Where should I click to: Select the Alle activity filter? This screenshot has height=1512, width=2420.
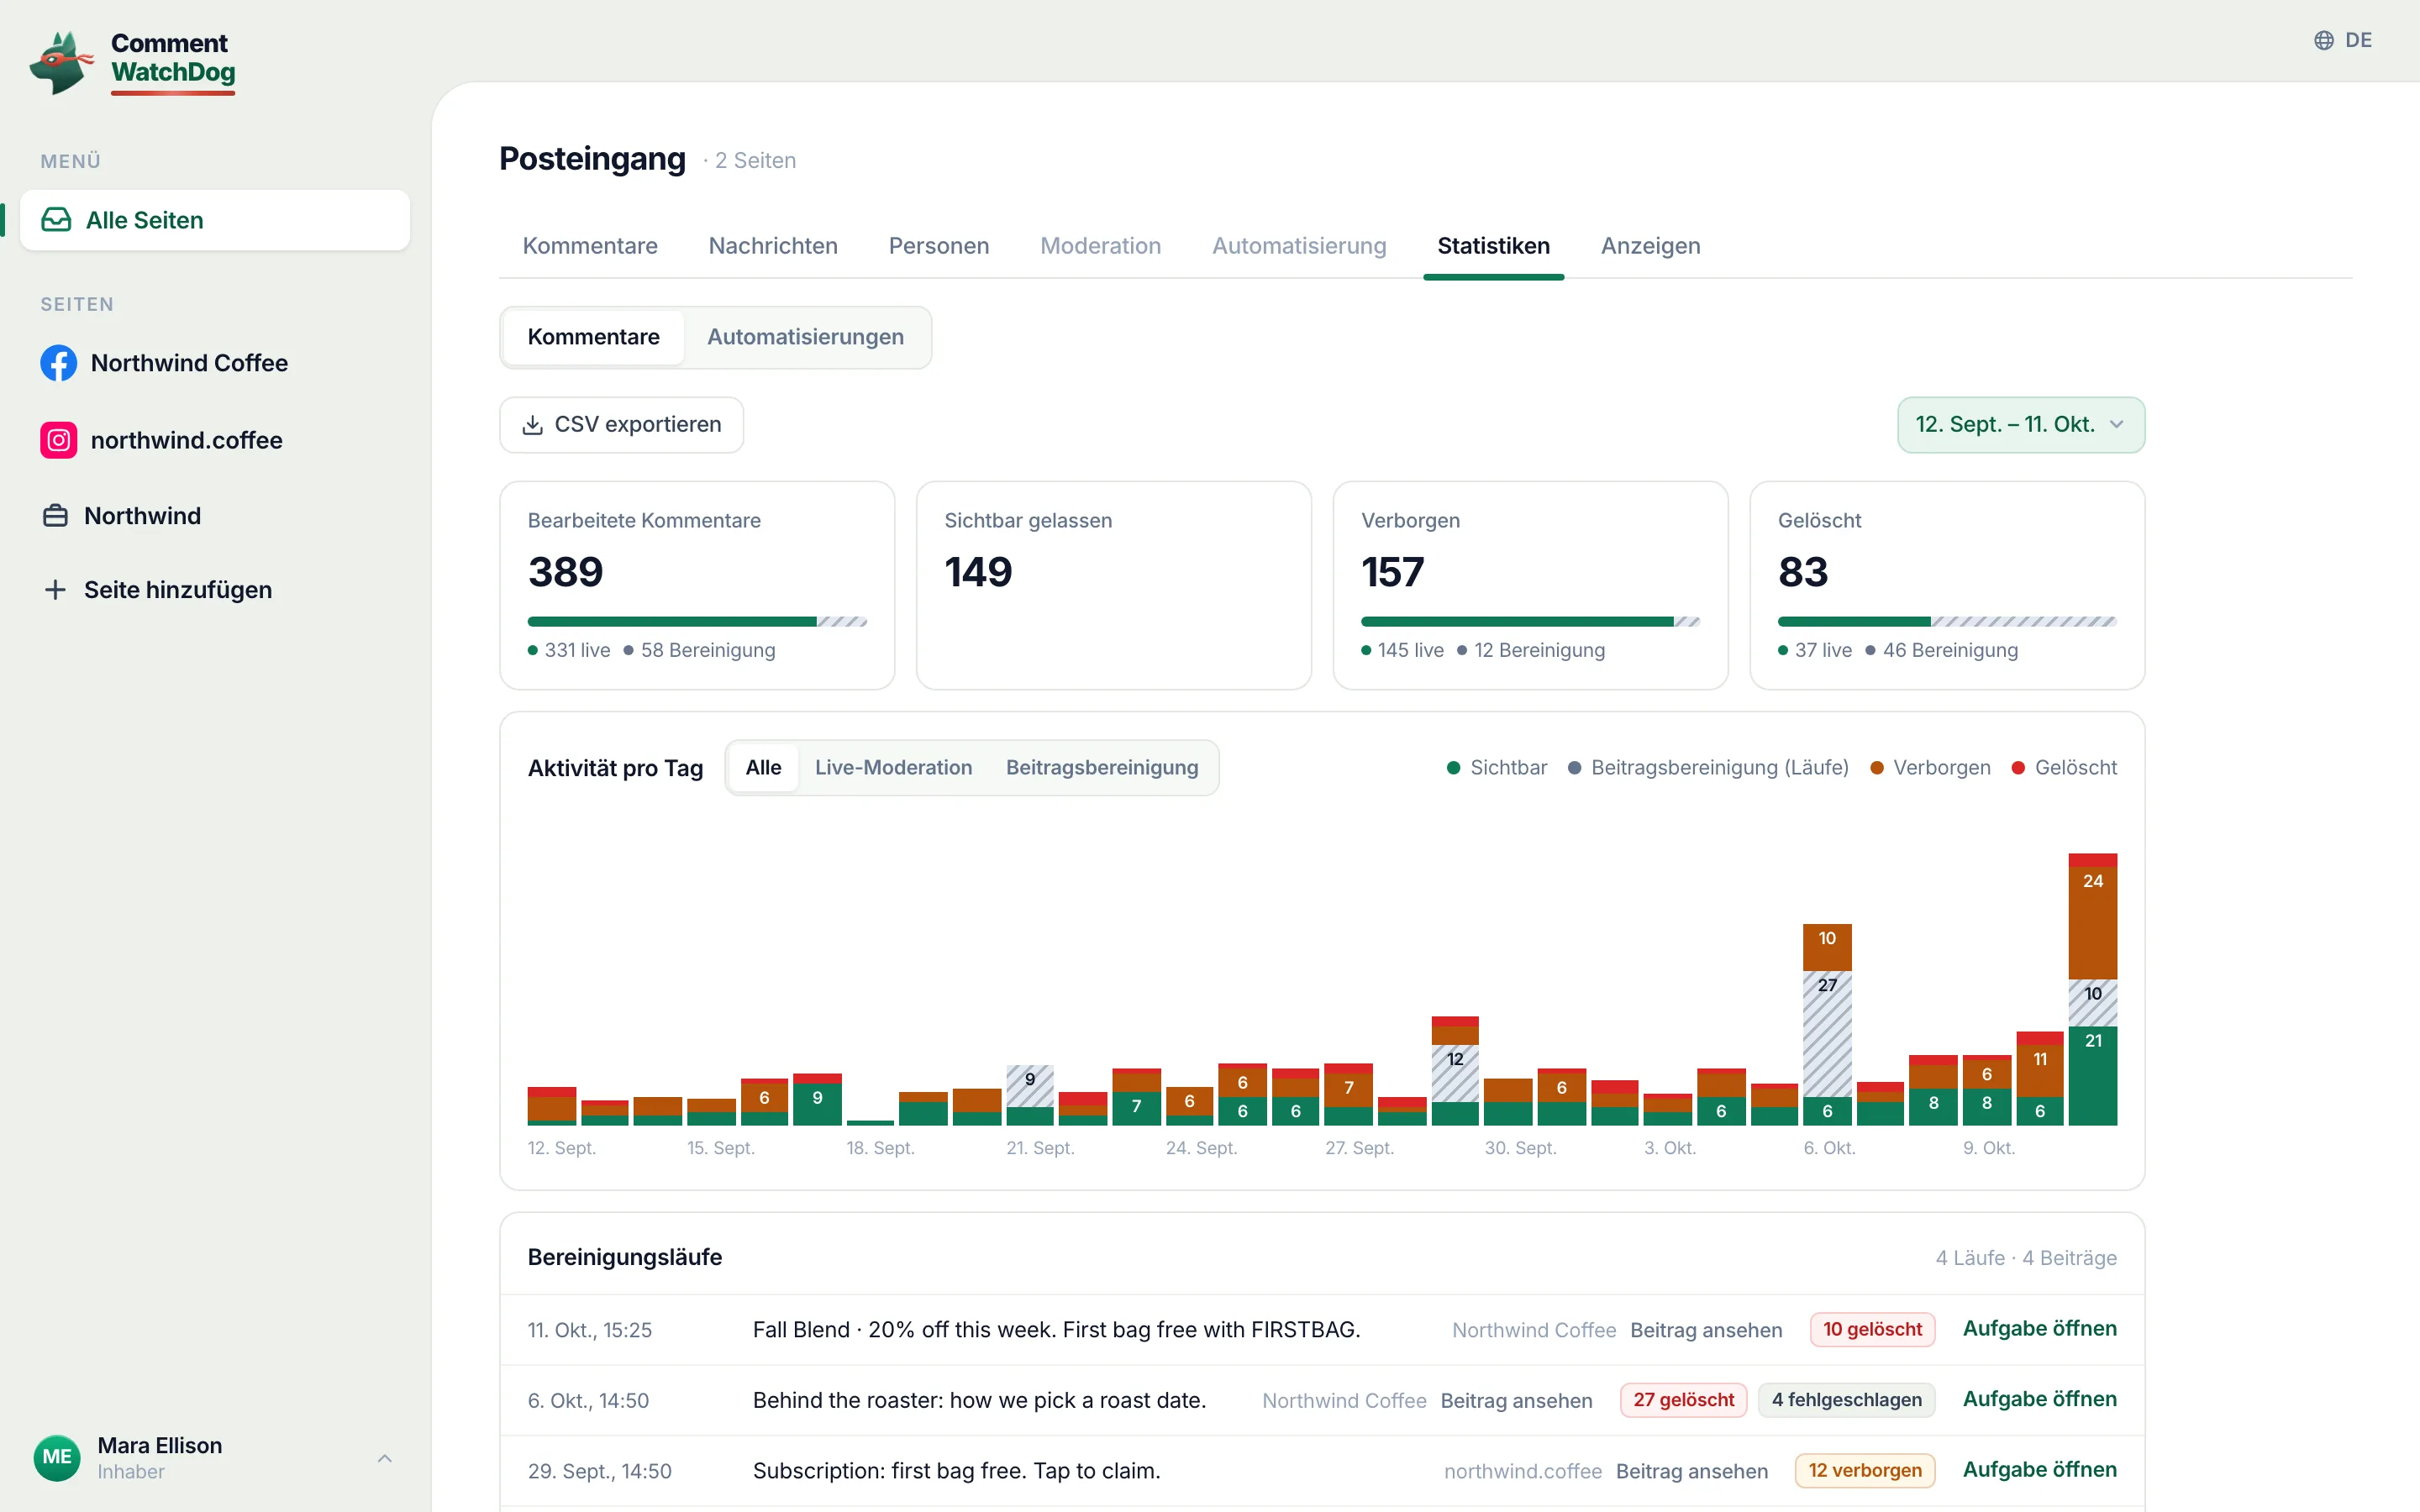tap(763, 768)
